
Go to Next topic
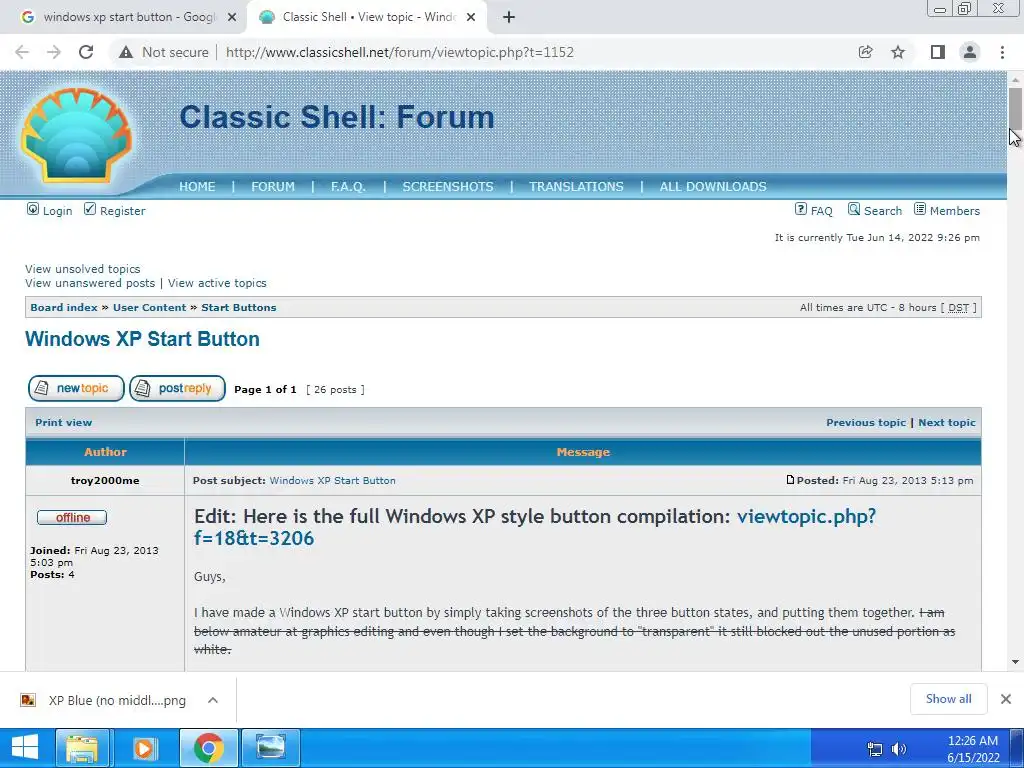tap(947, 423)
